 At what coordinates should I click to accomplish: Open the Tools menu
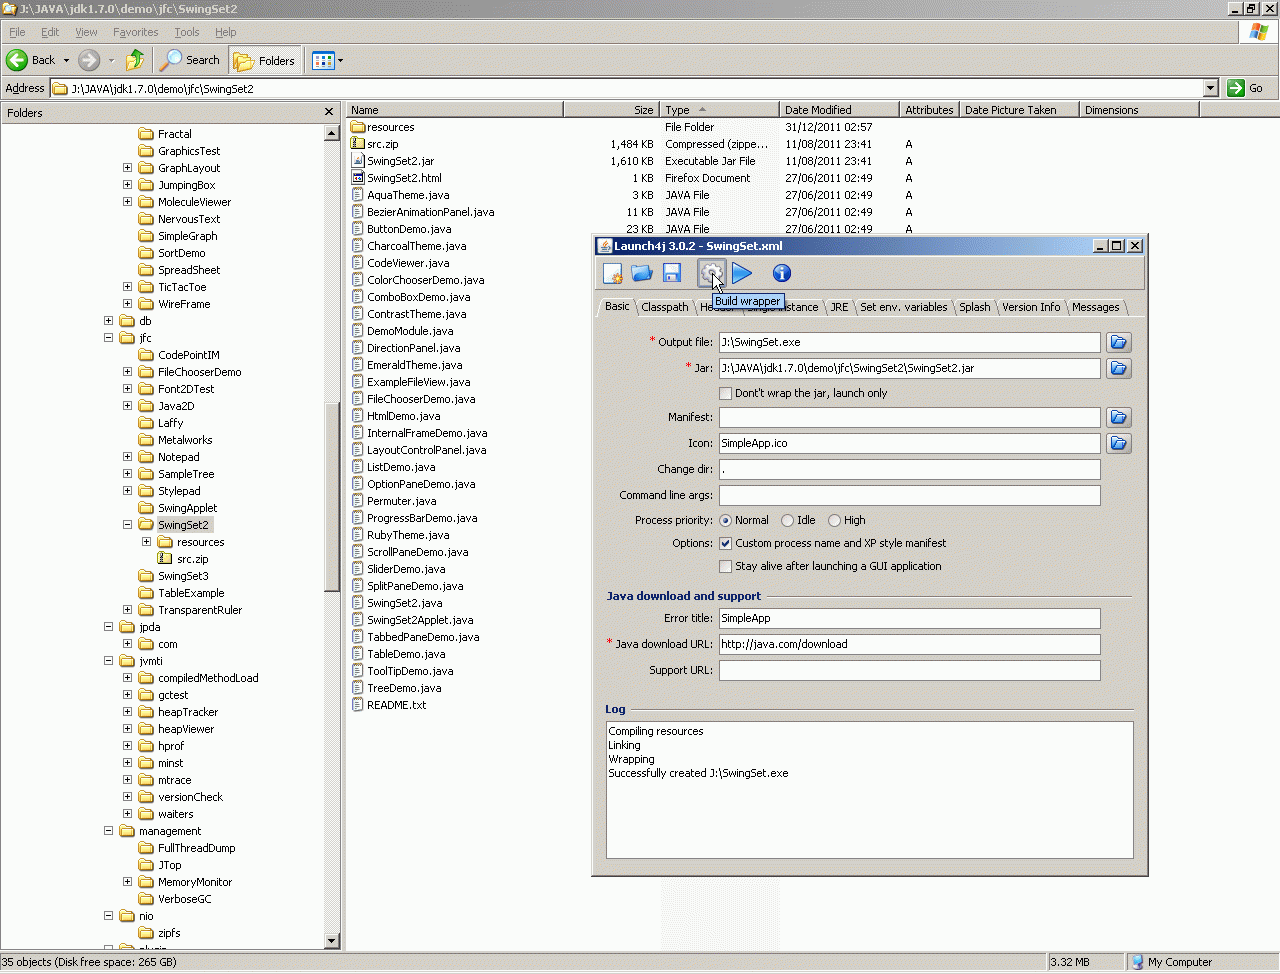tap(187, 32)
